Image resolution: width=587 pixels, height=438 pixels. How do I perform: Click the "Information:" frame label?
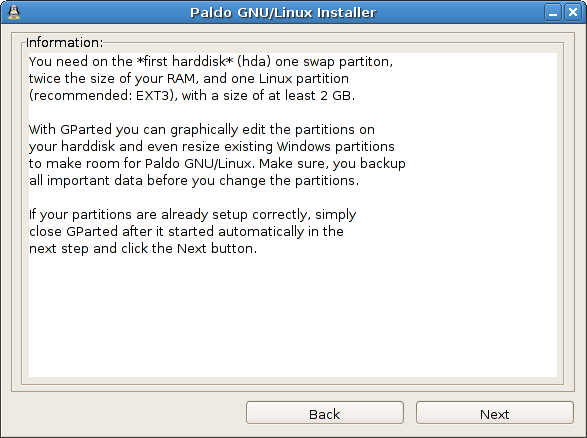64,43
